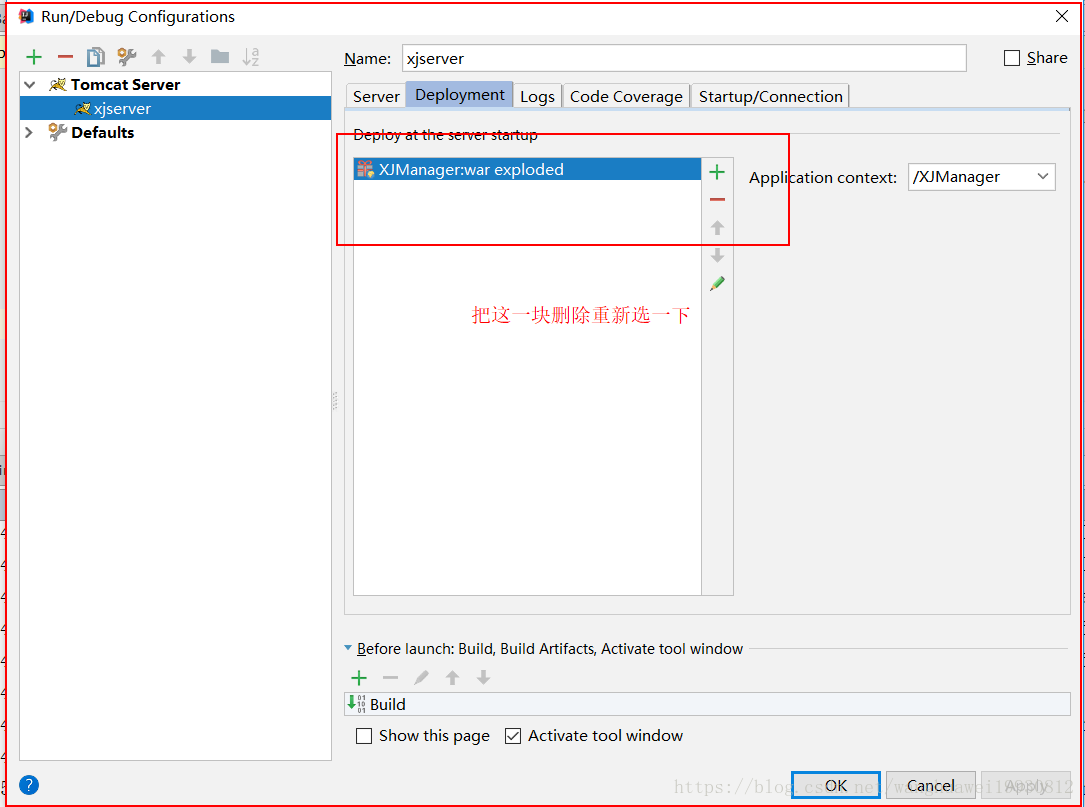Toggle the Share checkbox
This screenshot has height=807, width=1085.
tap(1012, 58)
